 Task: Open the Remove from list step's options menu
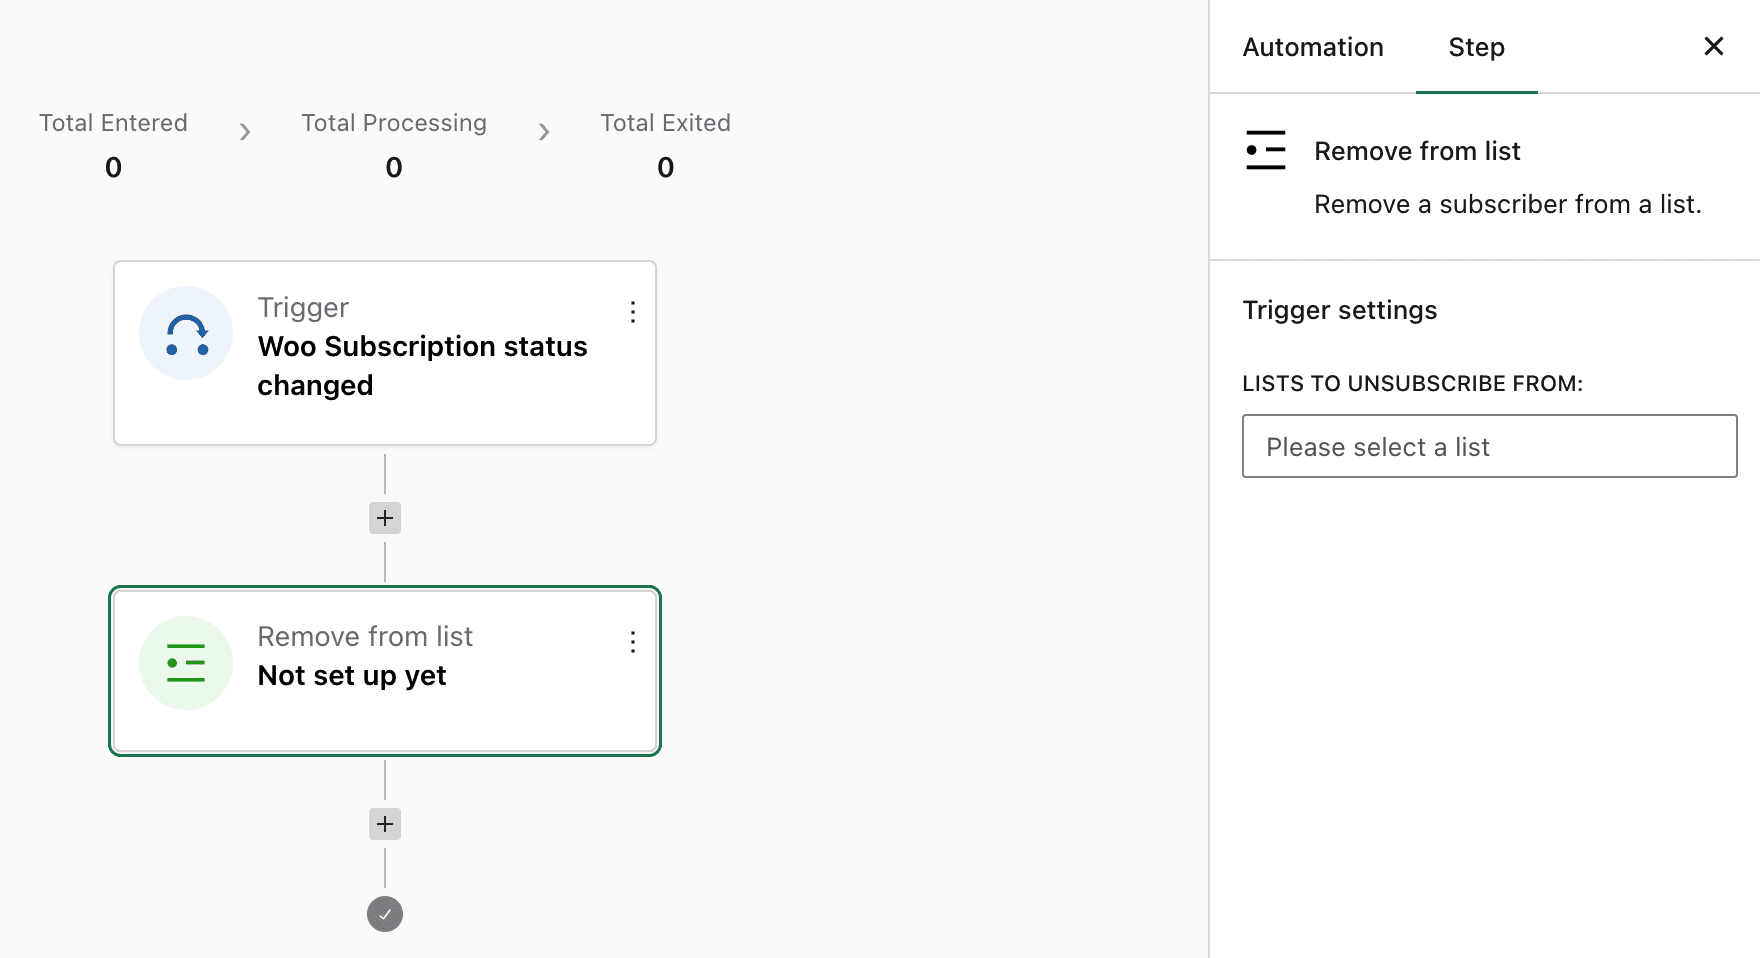coord(632,642)
